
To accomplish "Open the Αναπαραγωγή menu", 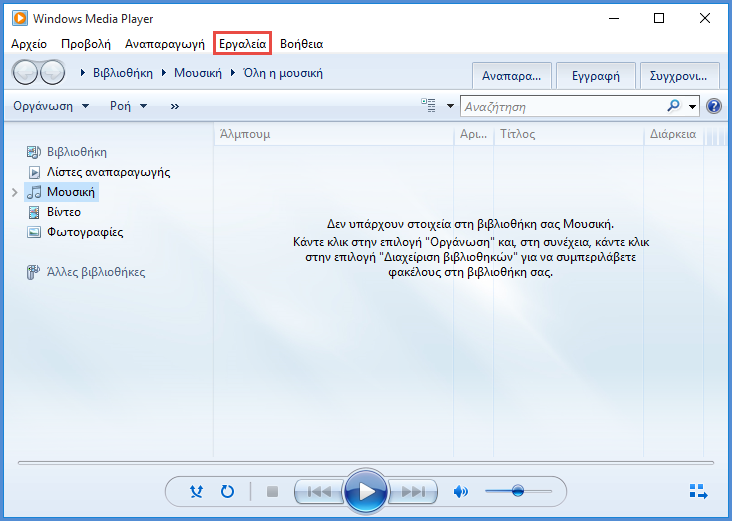I will pyautogui.click(x=165, y=44).
